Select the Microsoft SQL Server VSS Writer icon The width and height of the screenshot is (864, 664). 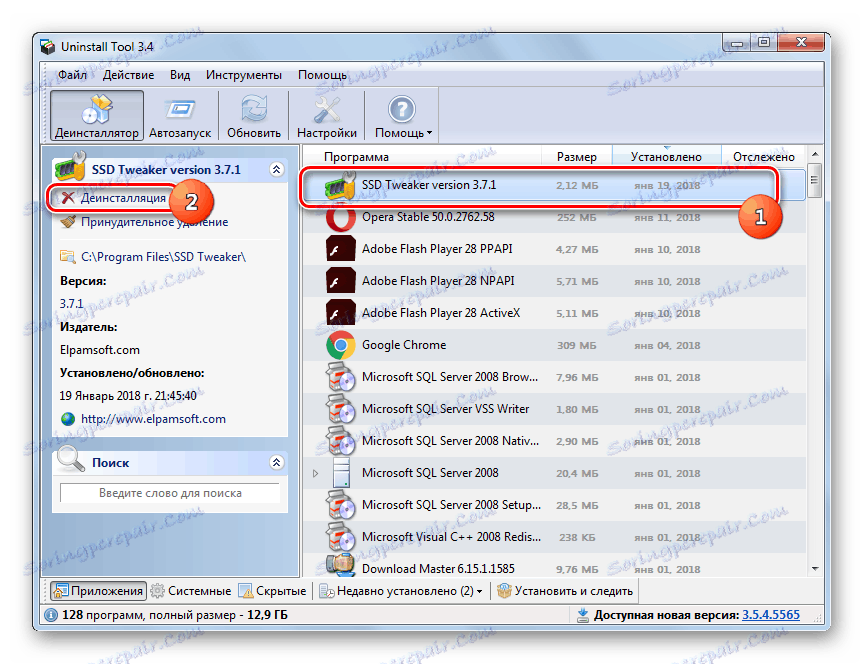[340, 409]
